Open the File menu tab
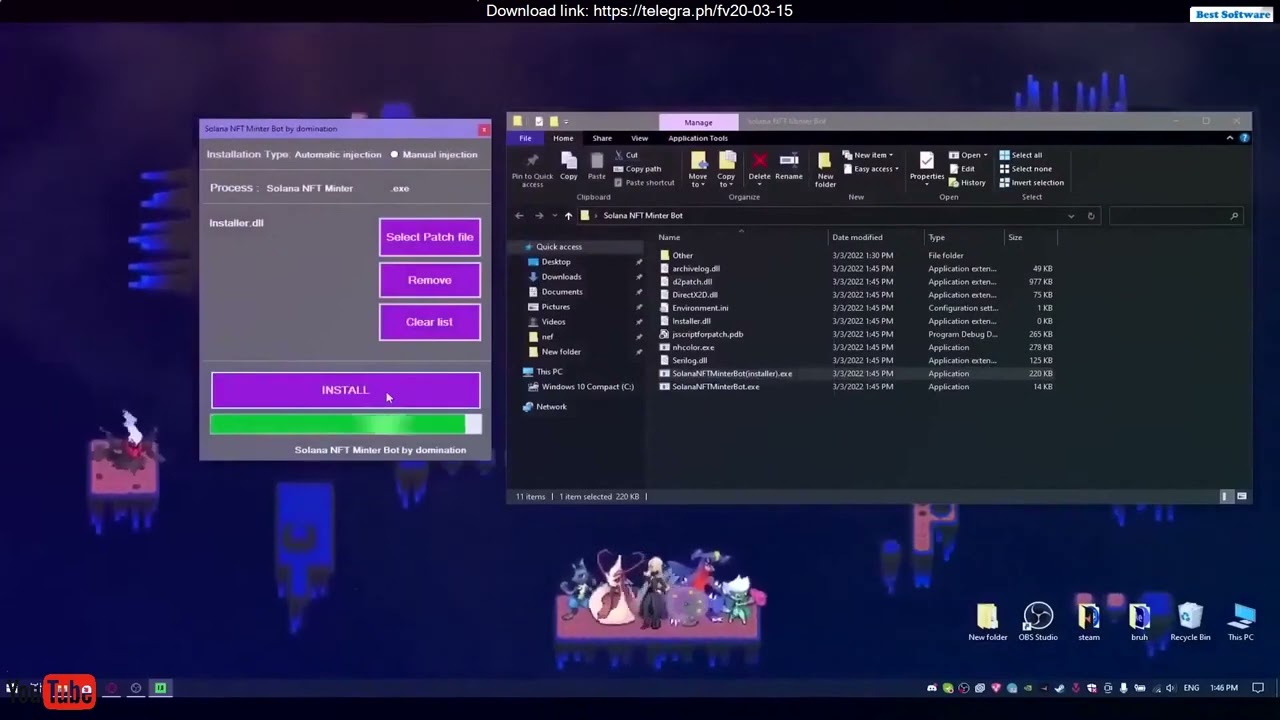This screenshot has height=720, width=1280. coord(525,138)
